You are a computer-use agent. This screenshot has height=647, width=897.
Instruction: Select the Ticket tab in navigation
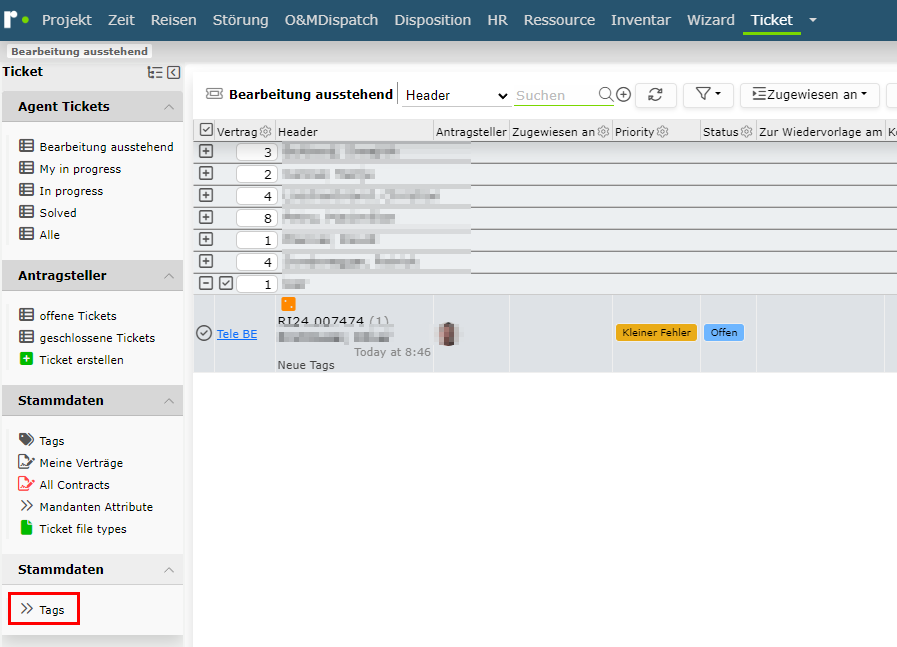(772, 20)
